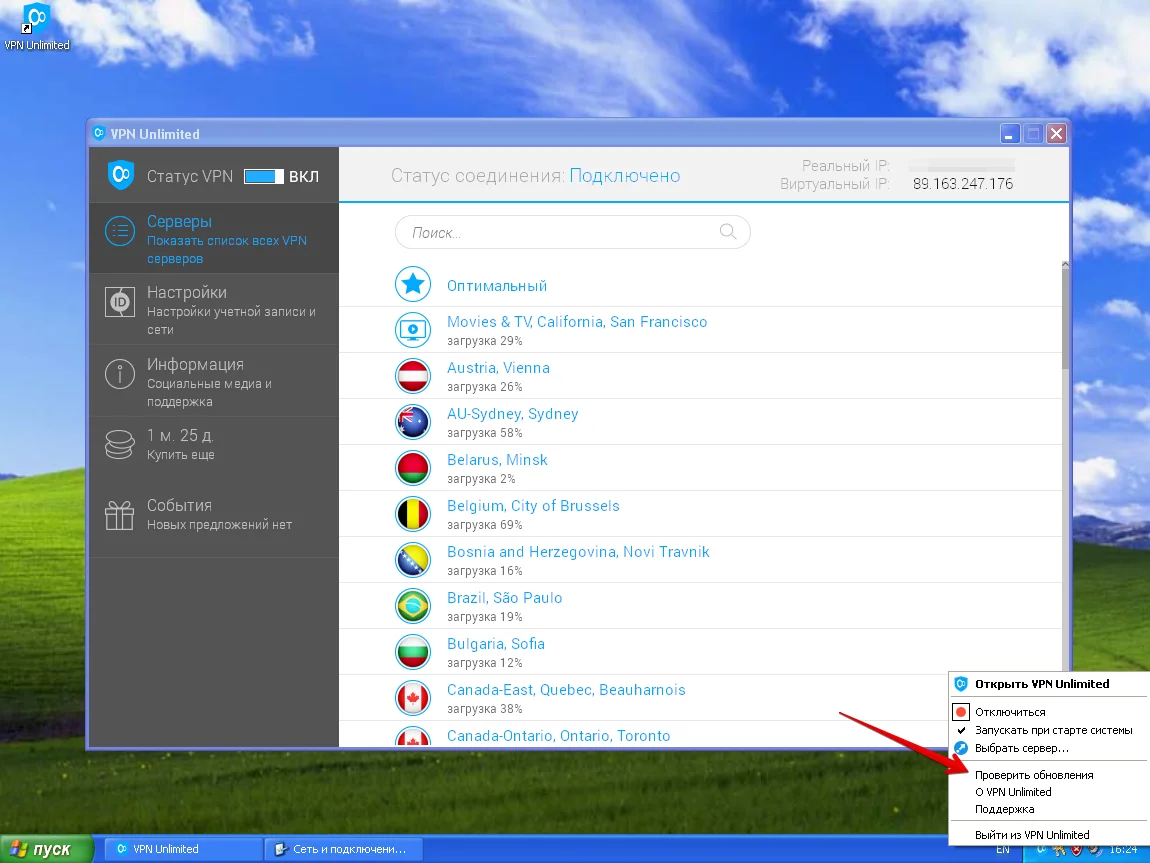Choose 'Отключиться' in the tray menu
This screenshot has width=1150, height=863.
pyautogui.click(x=1010, y=712)
